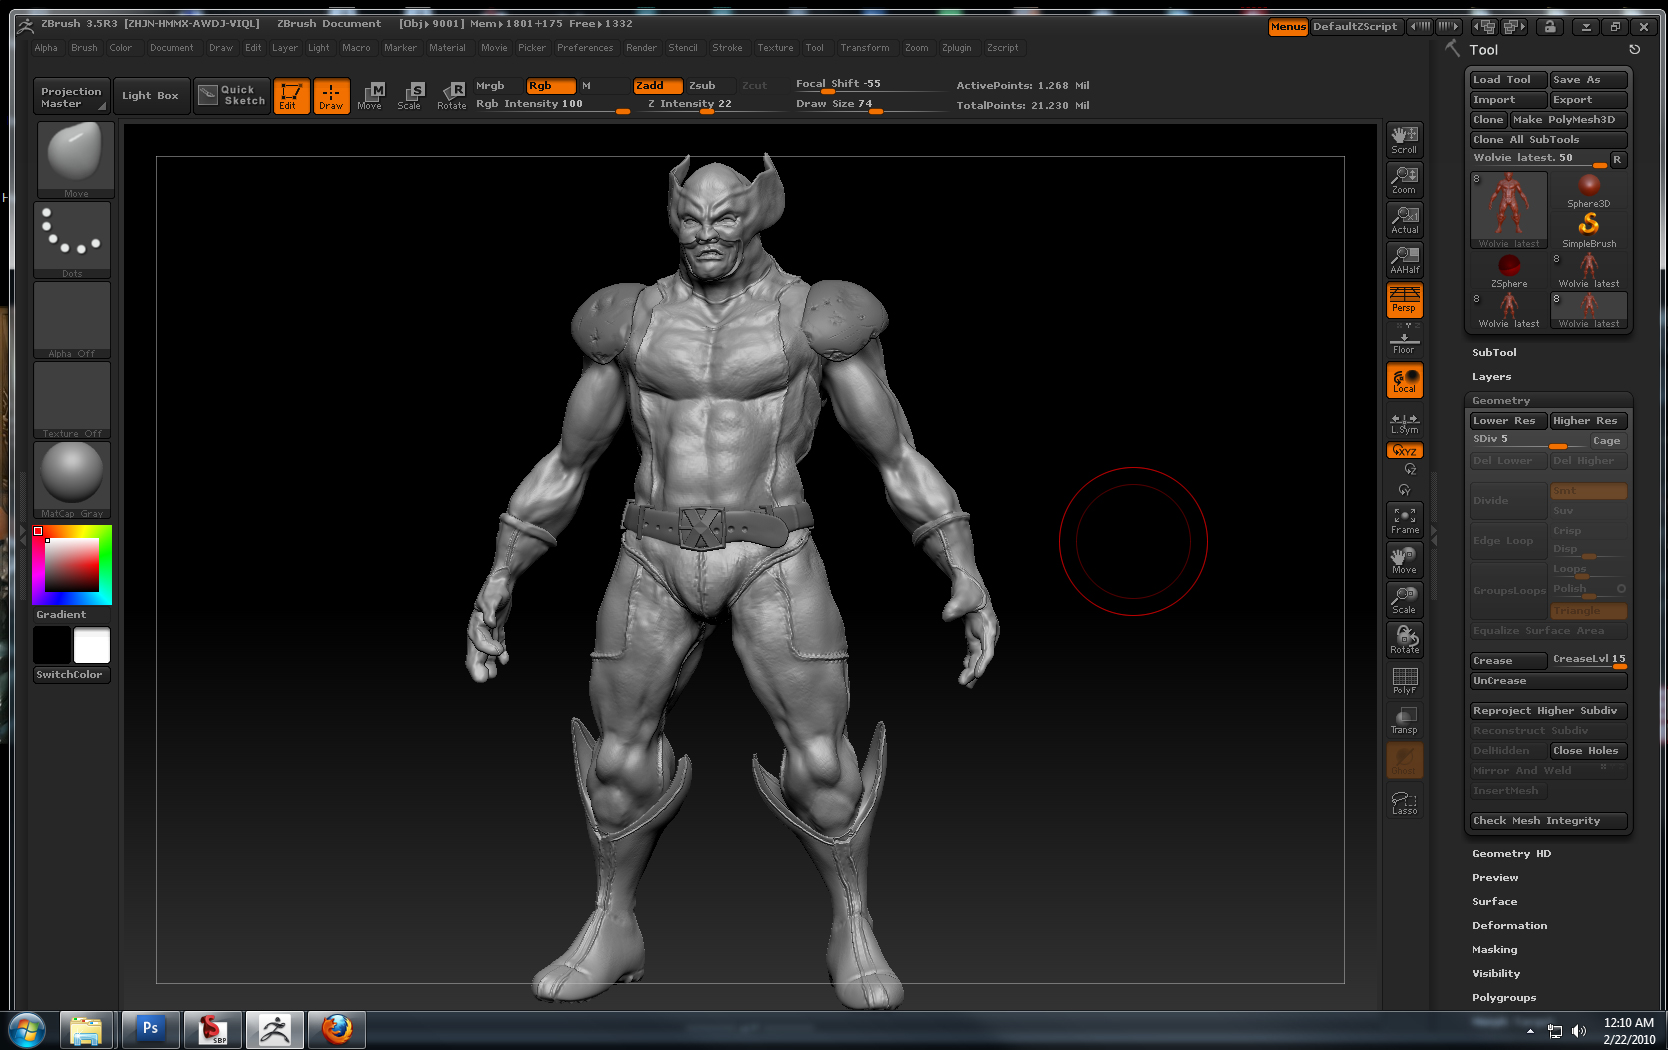Toggle Local transformations
The image size is (1668, 1050).
1404,380
